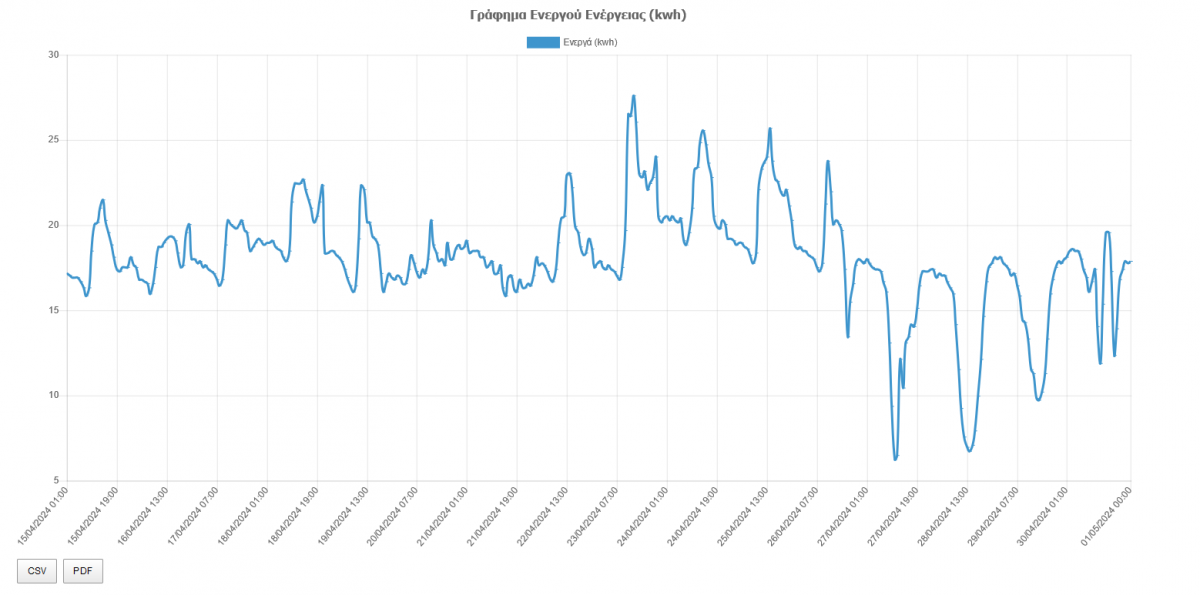Click the x-axis label 26/04/2024 07:00
This screenshot has width=1200, height=595.
click(795, 515)
